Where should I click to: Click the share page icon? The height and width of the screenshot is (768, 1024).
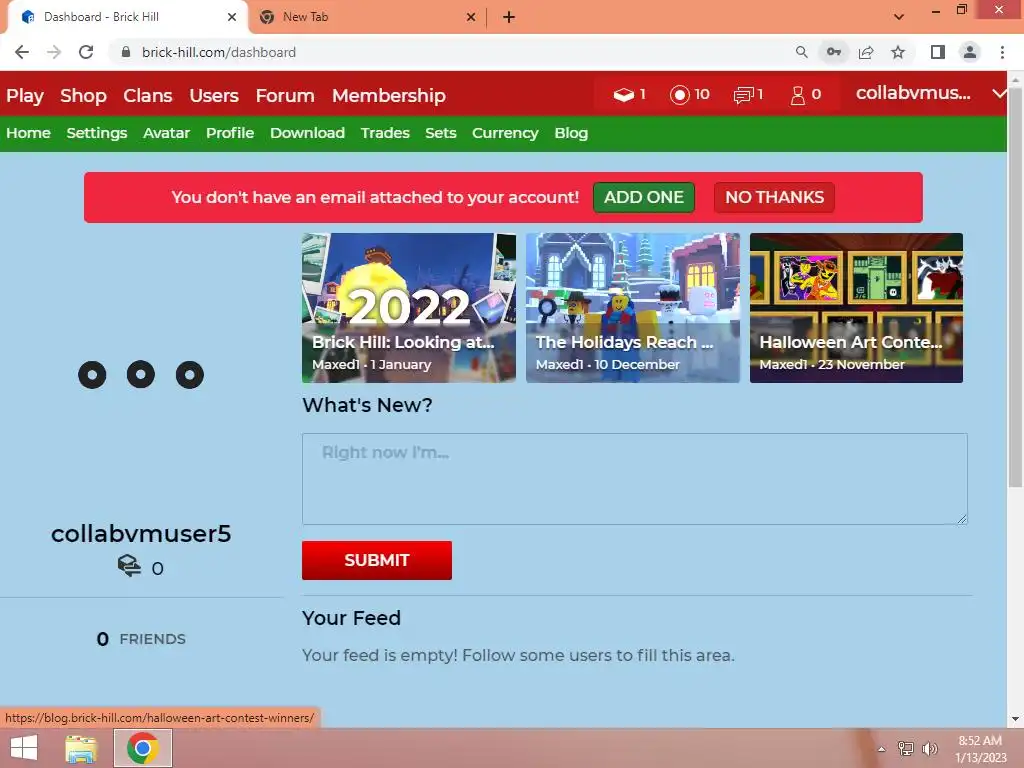pos(866,52)
